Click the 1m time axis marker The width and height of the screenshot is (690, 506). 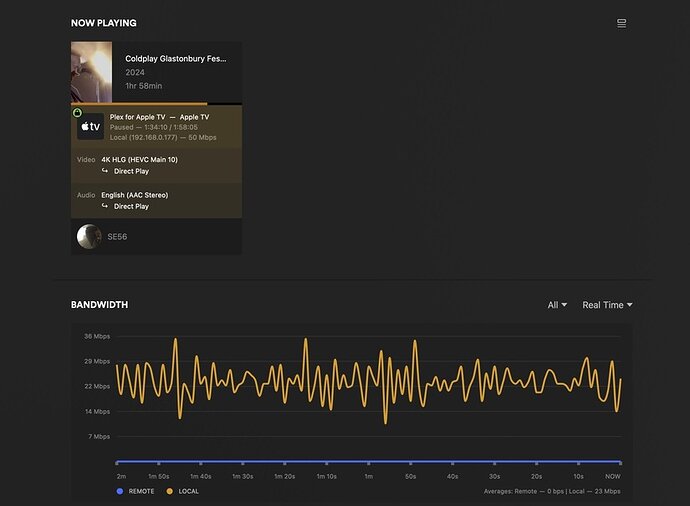point(369,477)
